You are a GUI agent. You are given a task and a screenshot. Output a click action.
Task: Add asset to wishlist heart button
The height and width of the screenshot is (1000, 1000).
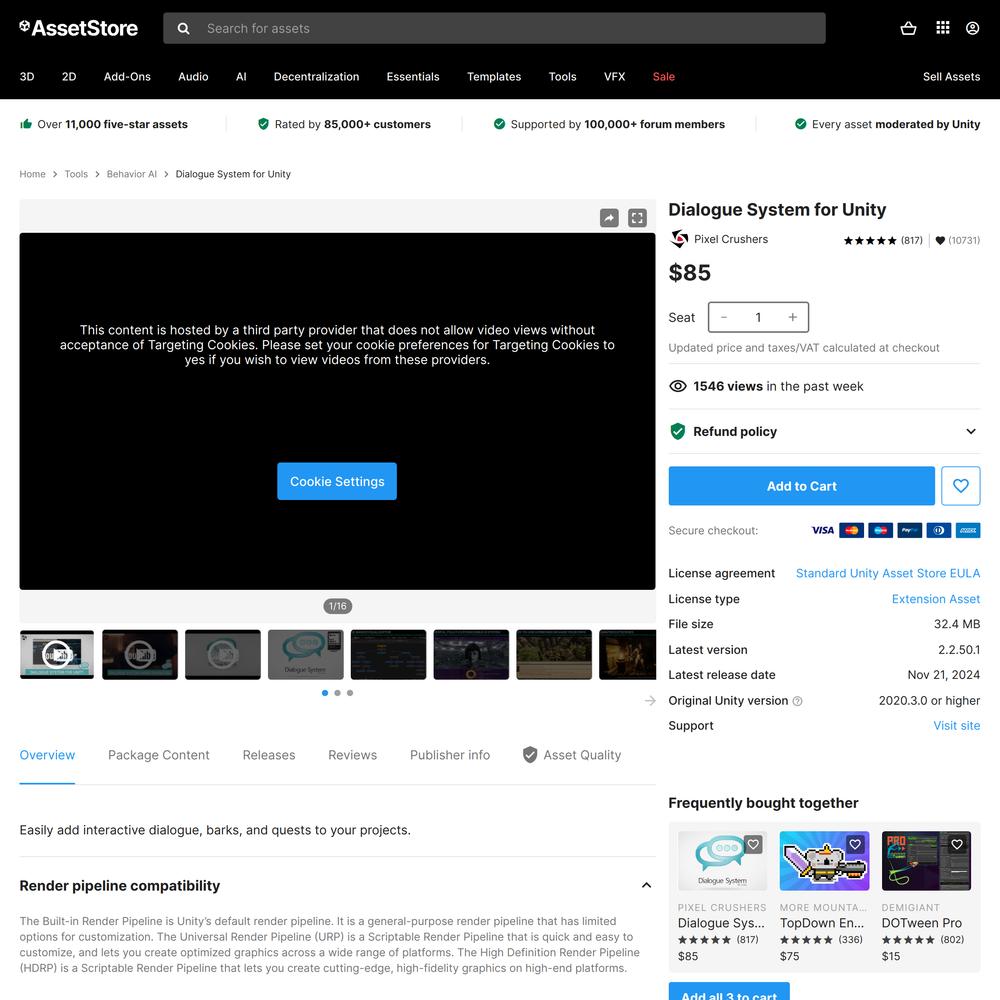pos(960,486)
